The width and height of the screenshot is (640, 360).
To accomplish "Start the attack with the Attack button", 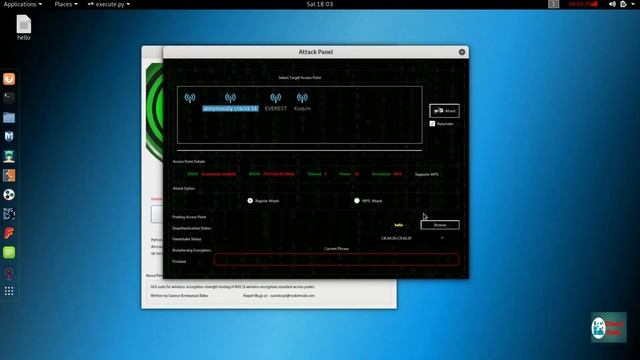I will click(x=444, y=111).
